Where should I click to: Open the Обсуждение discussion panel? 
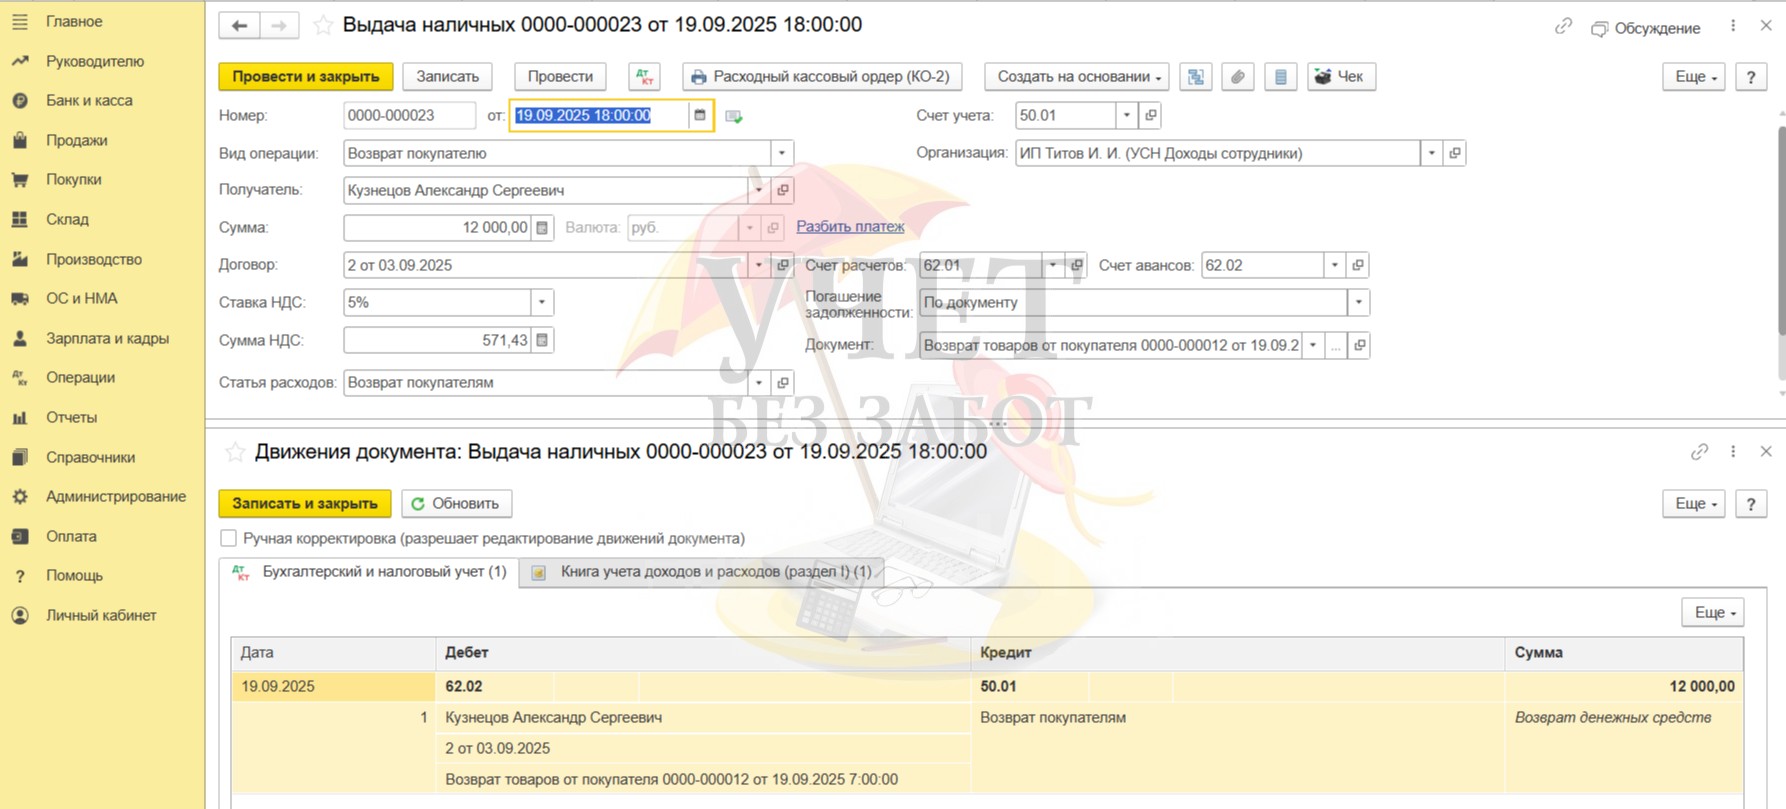pos(1646,28)
